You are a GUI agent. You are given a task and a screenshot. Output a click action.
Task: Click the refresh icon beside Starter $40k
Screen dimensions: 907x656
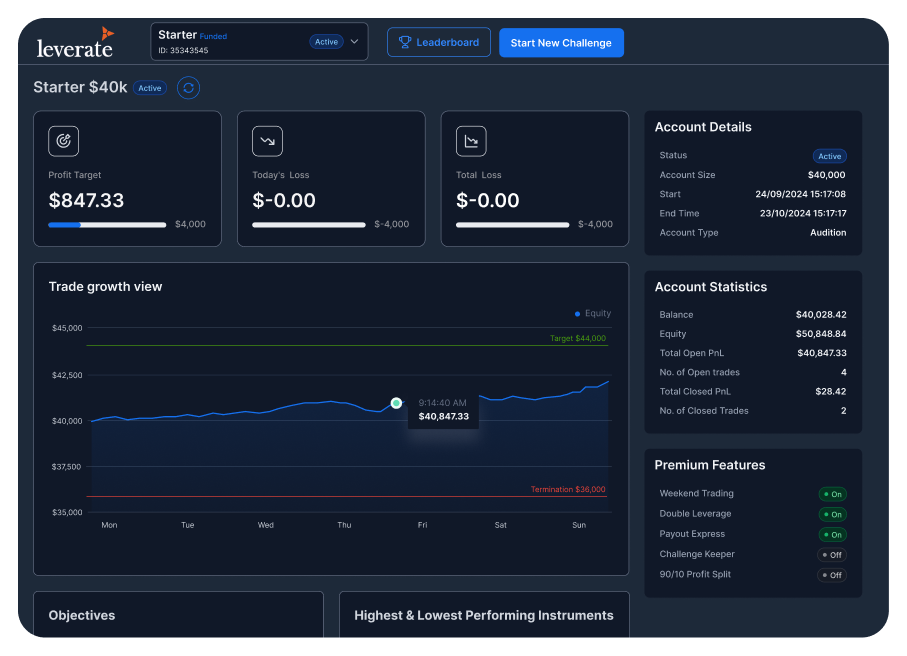pos(188,88)
